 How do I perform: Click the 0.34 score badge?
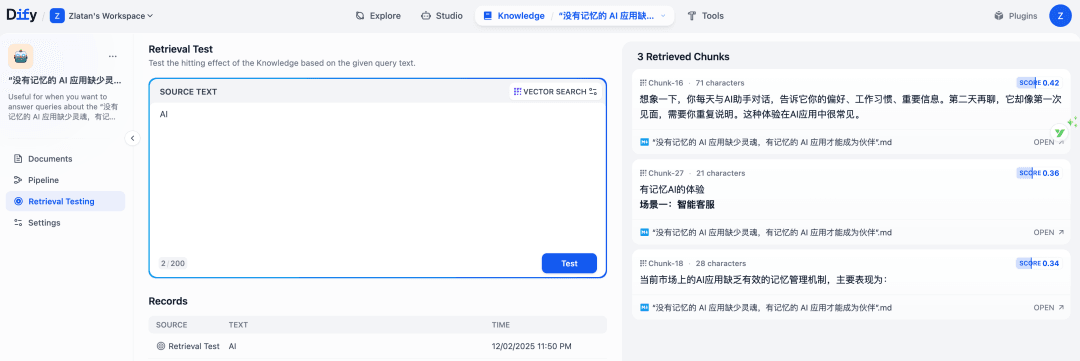click(x=1038, y=263)
